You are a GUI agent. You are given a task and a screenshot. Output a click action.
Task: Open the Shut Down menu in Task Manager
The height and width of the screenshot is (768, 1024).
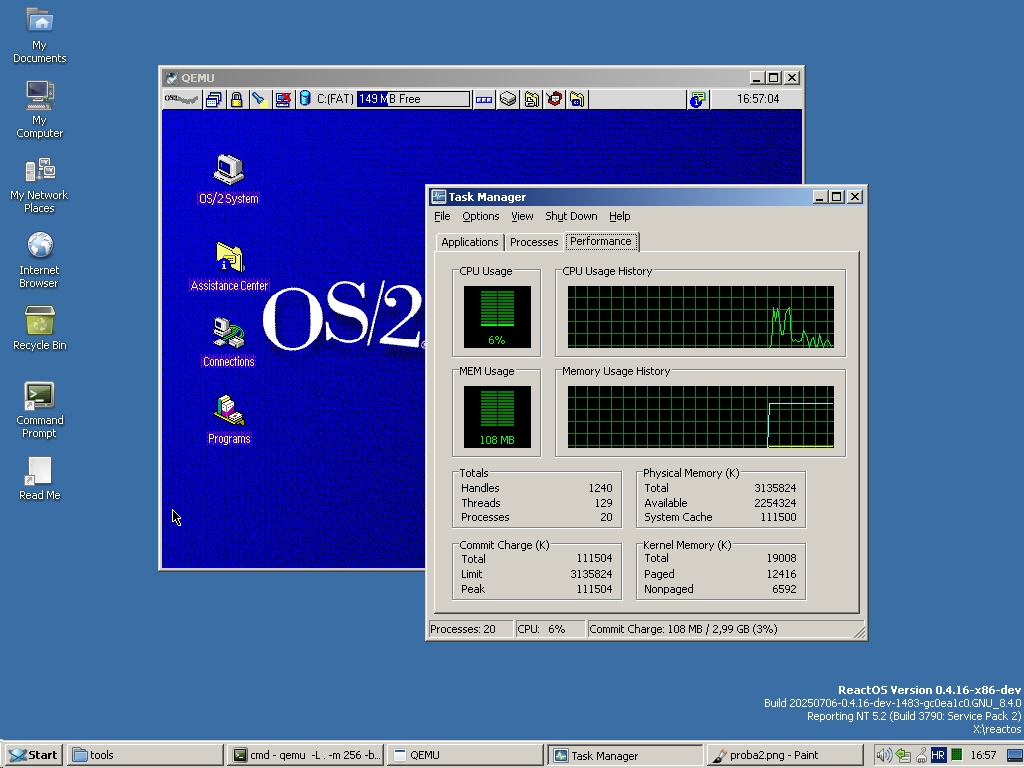click(571, 216)
